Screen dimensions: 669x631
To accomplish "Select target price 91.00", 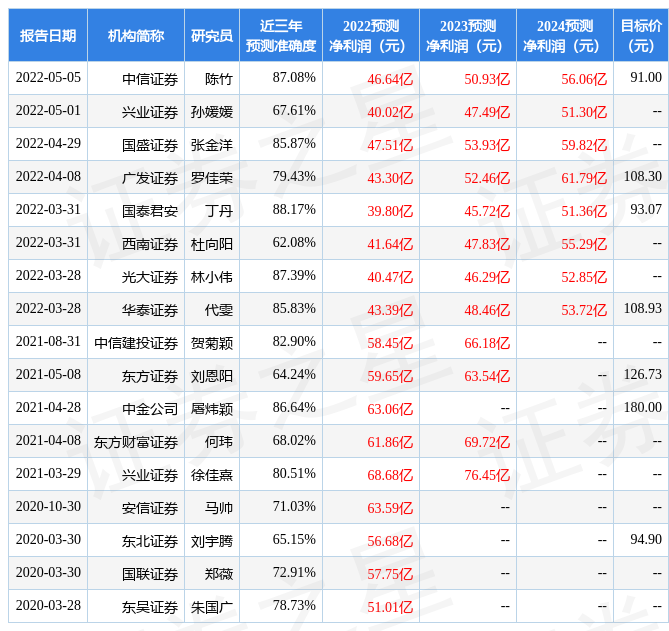I will point(646,78).
